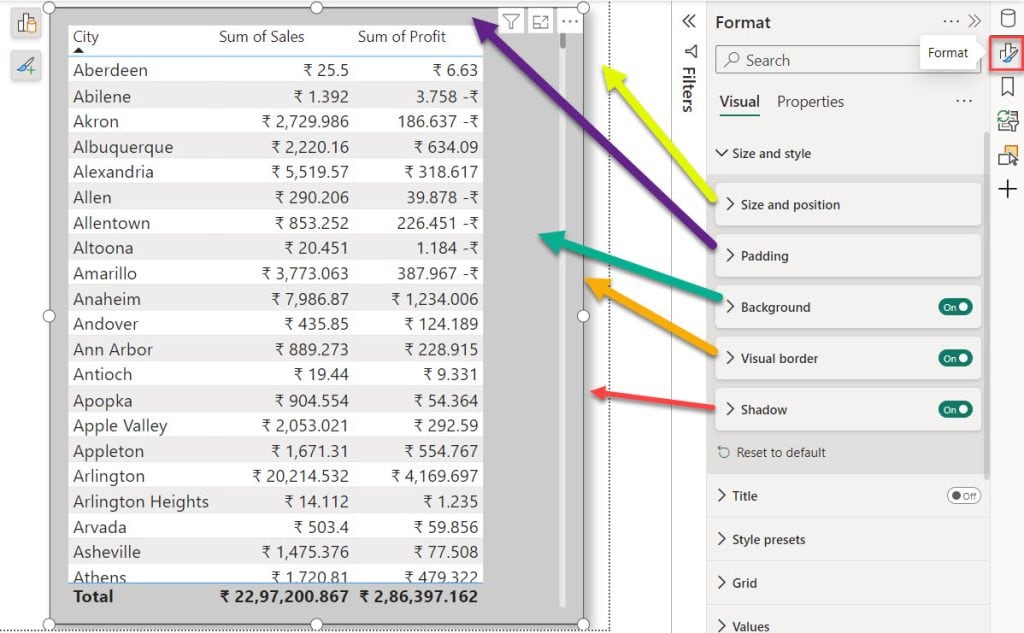Viewport: 1024px width, 633px height.
Task: Select the Albuquerque city row
Action: pos(276,147)
